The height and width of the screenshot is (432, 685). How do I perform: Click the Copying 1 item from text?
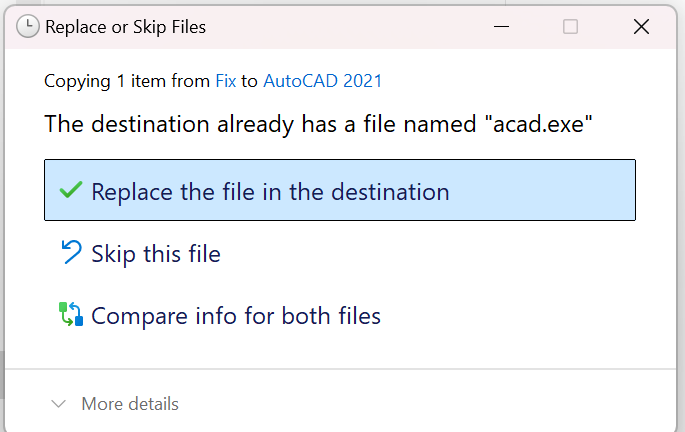click(127, 81)
